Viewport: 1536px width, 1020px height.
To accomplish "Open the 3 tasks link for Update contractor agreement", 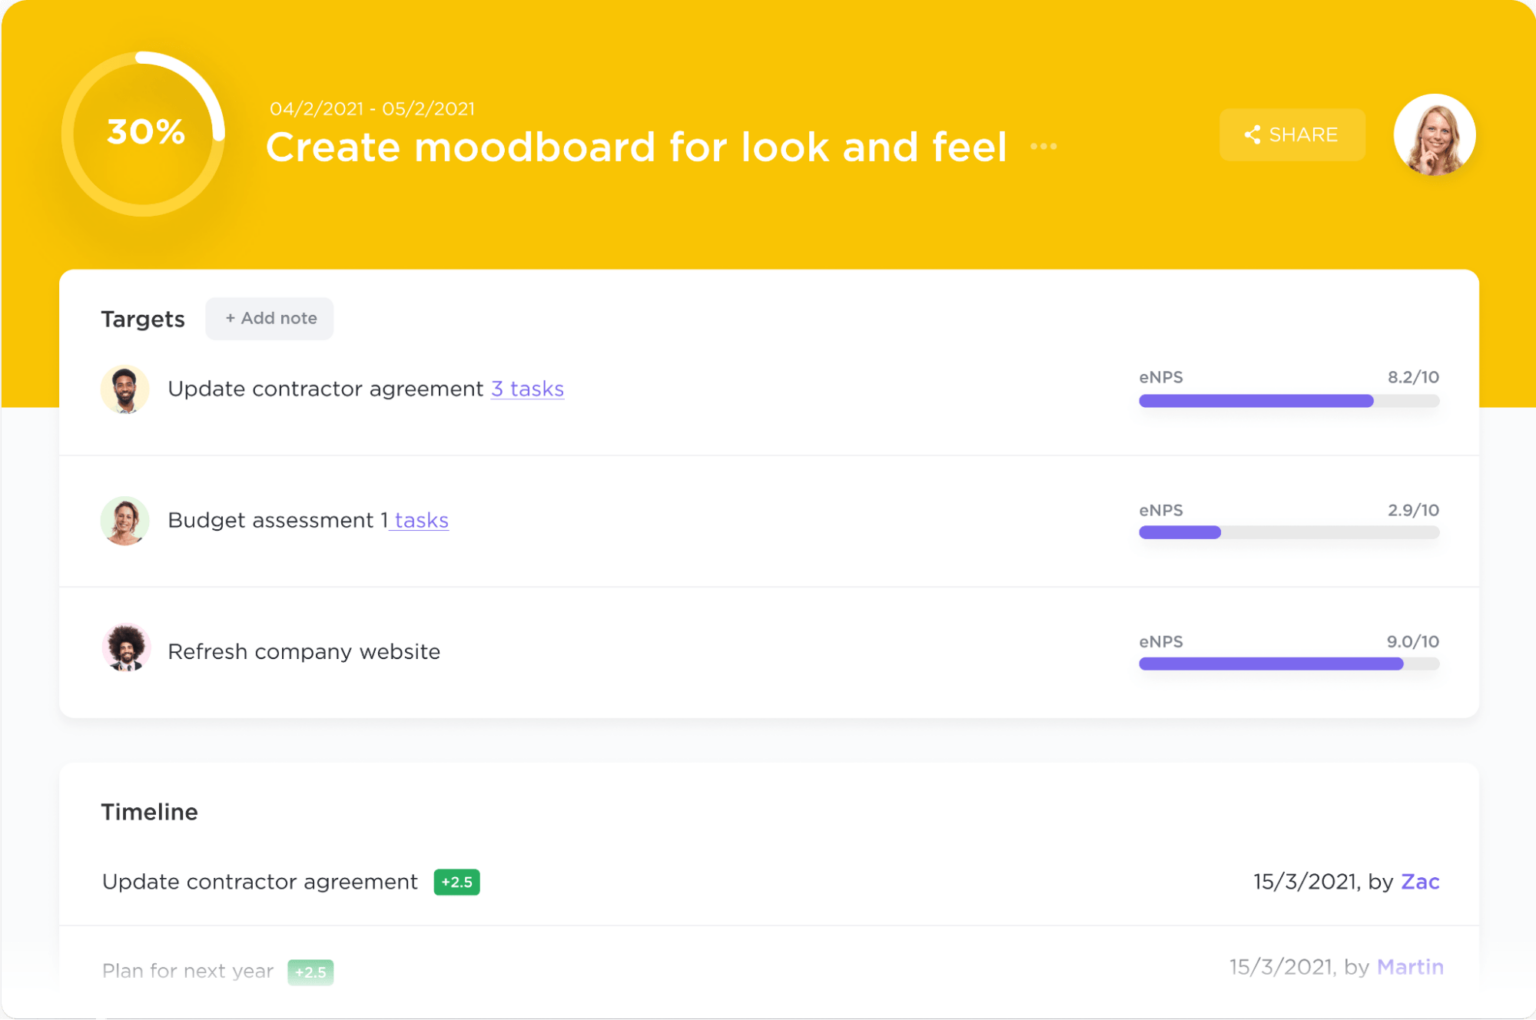I will point(527,389).
